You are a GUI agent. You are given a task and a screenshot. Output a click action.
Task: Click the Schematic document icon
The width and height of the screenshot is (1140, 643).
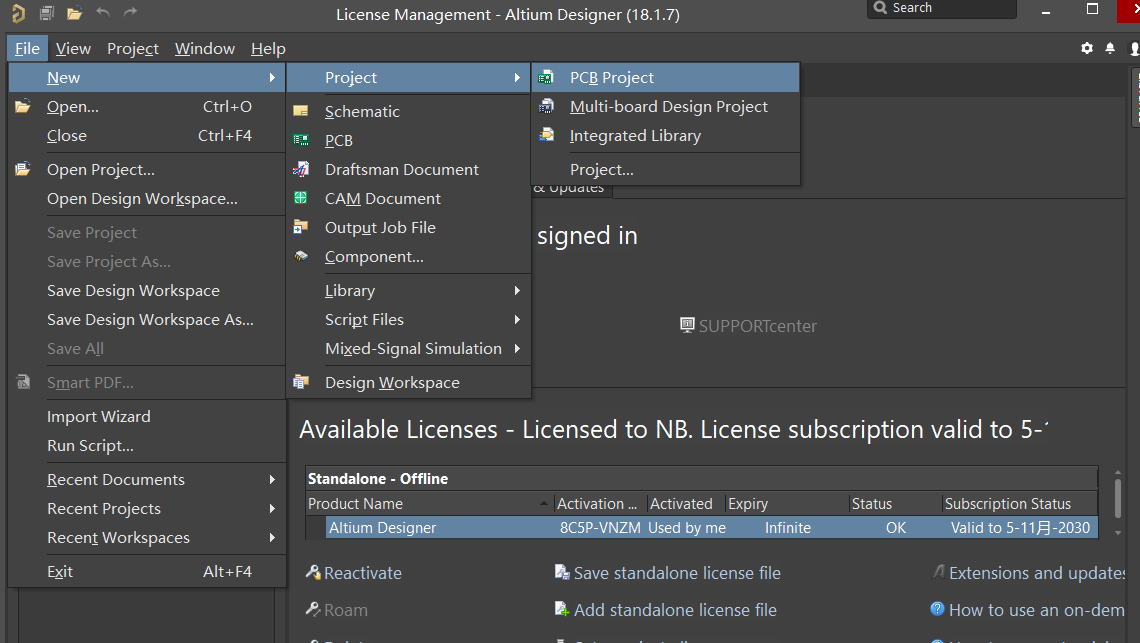(301, 112)
